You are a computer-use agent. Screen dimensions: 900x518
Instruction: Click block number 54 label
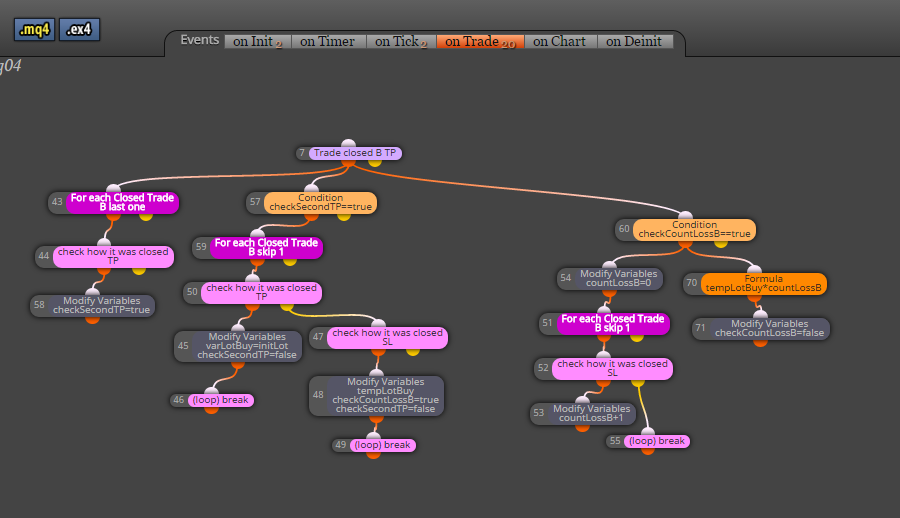tap(565, 278)
